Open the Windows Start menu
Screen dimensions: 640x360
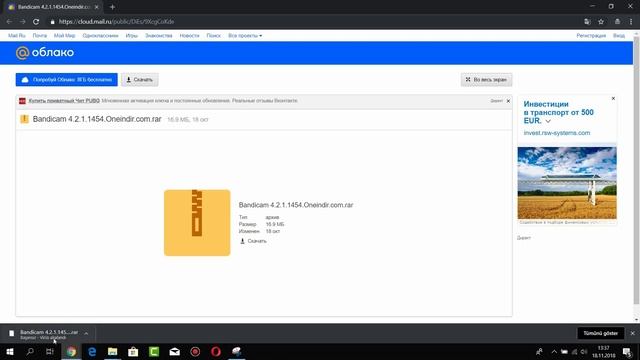click(10, 351)
